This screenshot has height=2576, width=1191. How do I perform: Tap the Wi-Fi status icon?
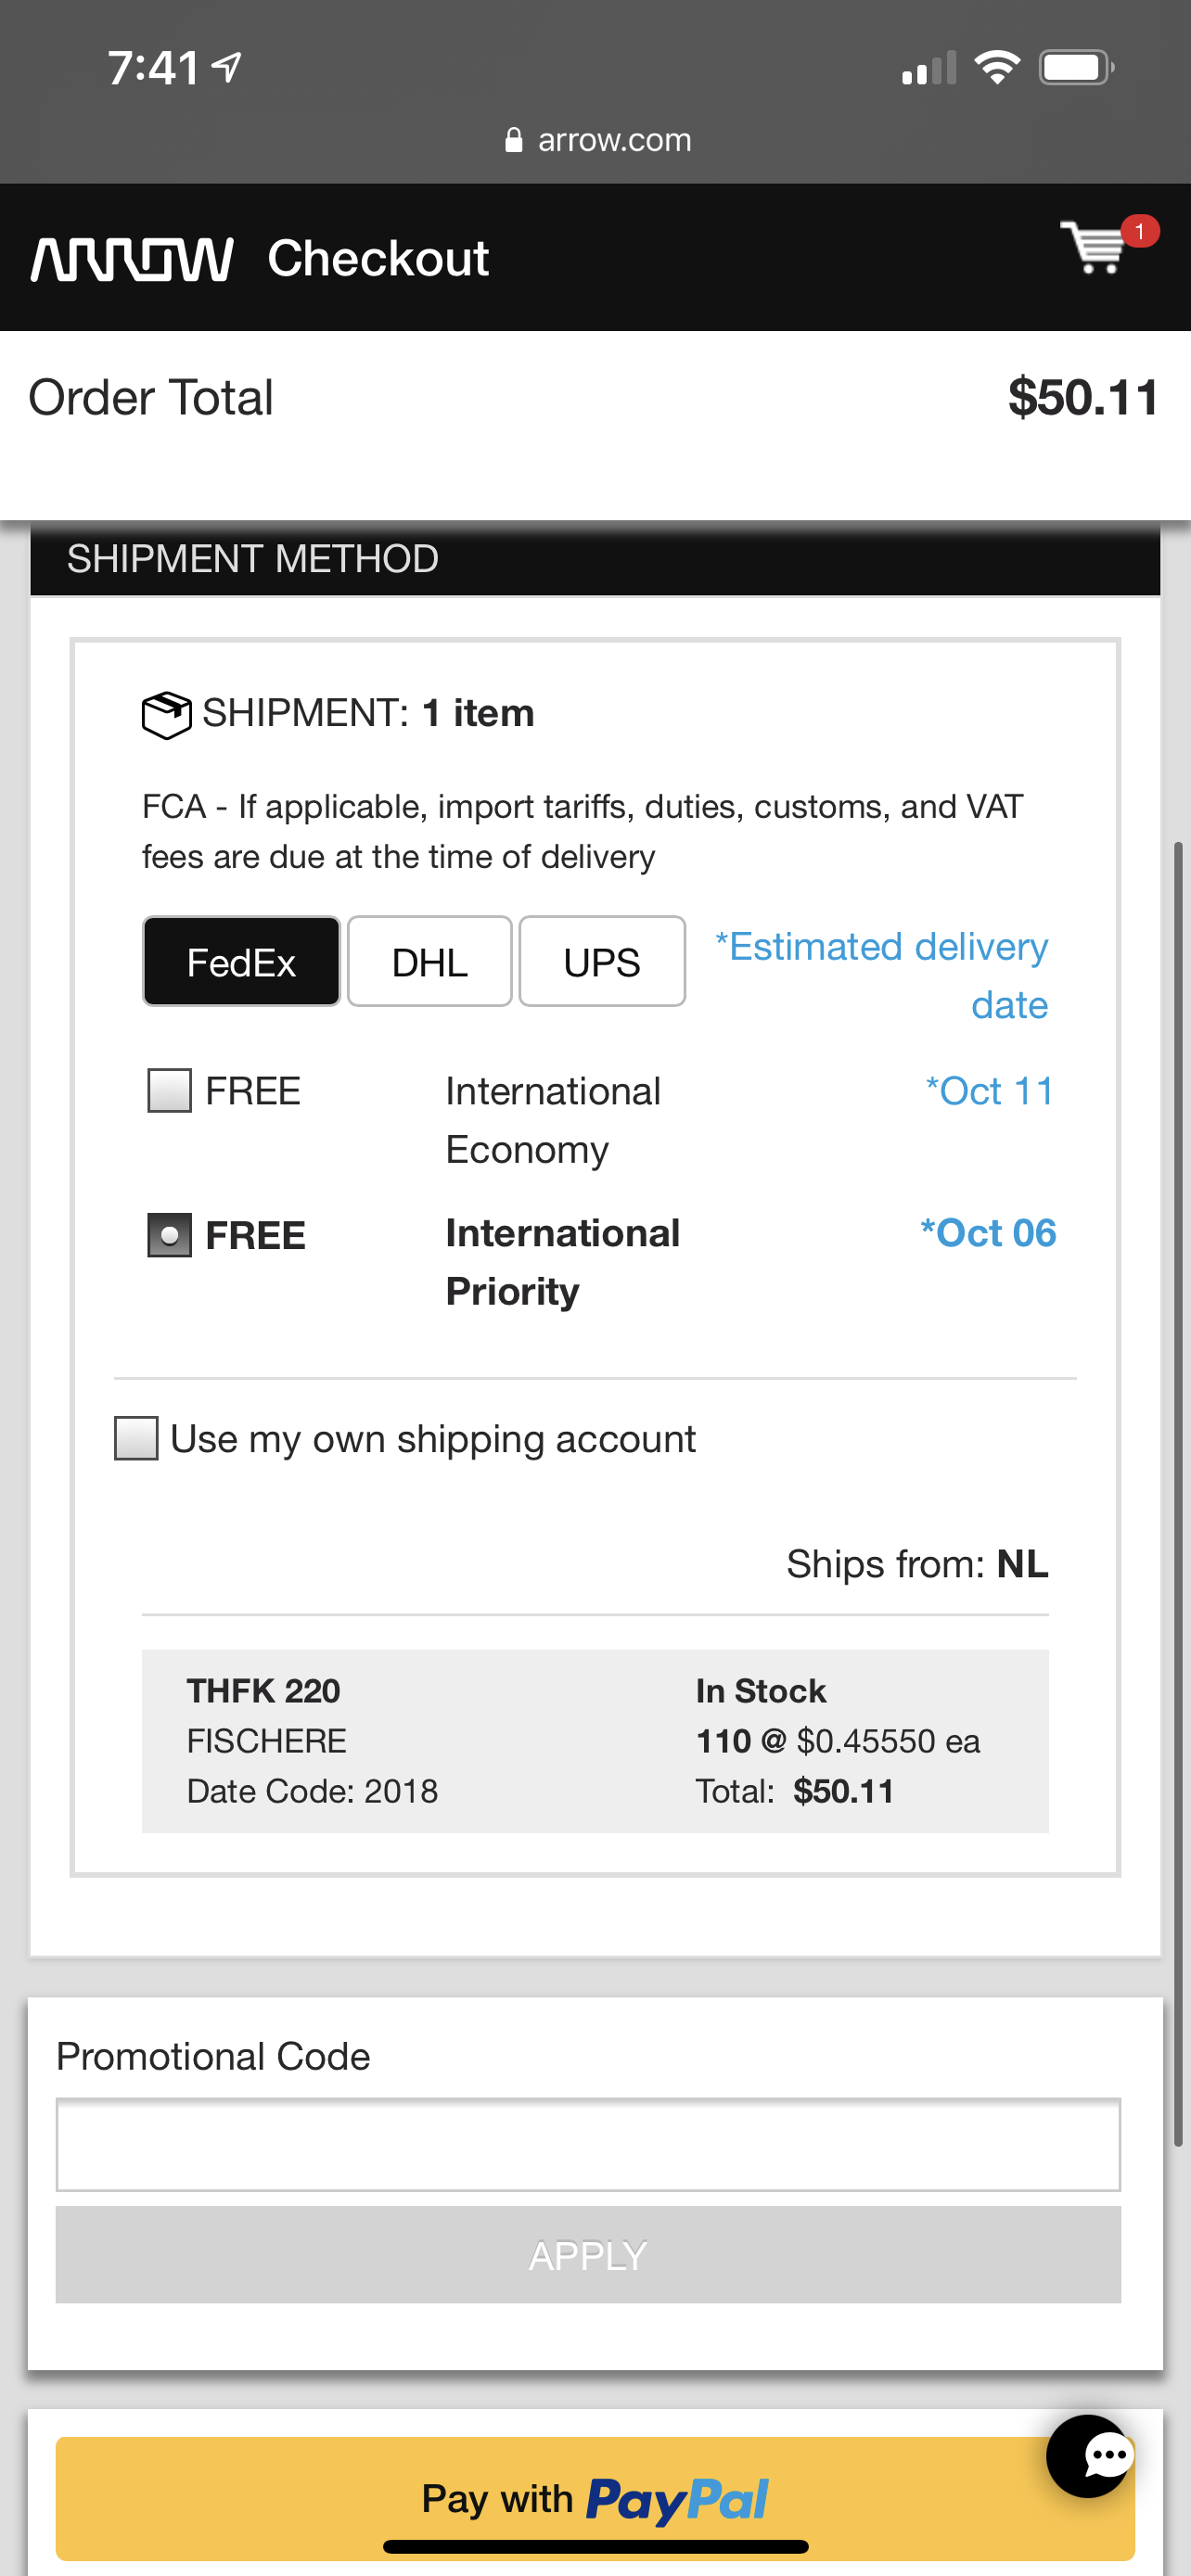pos(996,67)
